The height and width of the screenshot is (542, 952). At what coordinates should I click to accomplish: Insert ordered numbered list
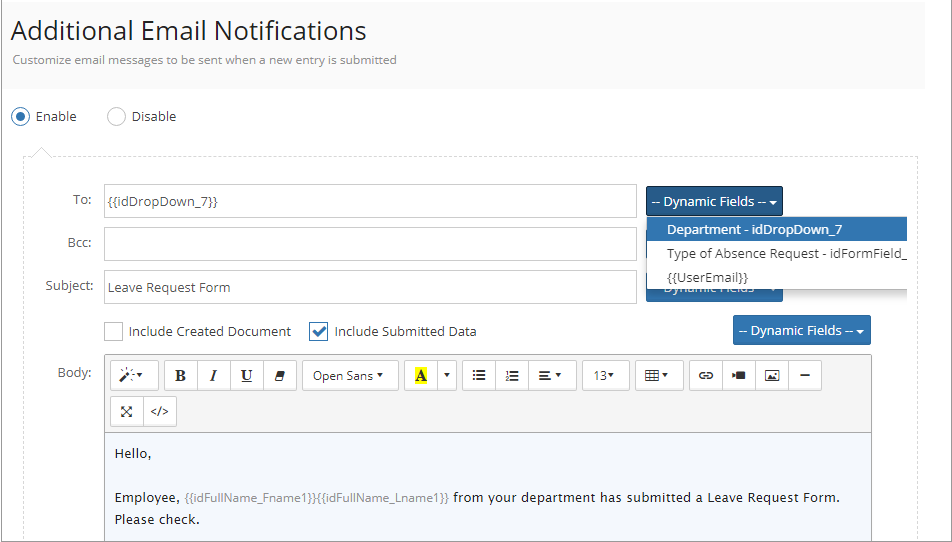[x=512, y=375]
